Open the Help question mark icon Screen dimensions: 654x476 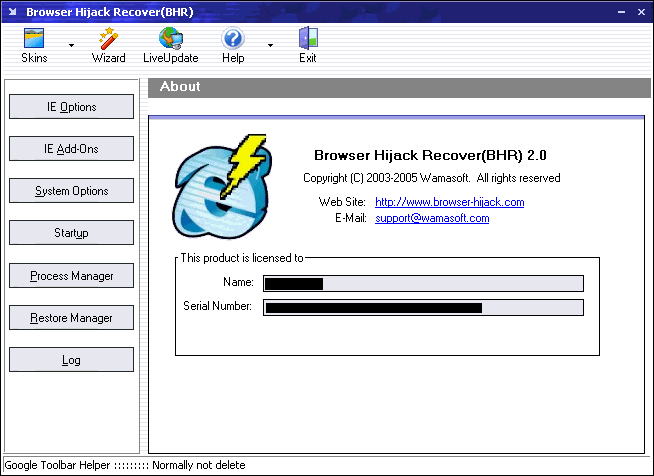click(233, 45)
